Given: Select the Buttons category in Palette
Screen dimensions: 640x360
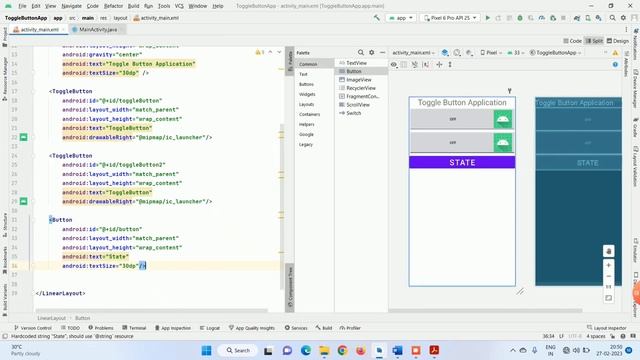Looking at the screenshot, I should (306, 84).
